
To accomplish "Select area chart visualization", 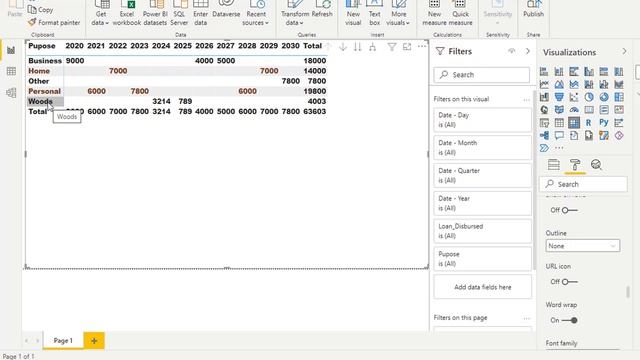I will pyautogui.click(x=559, y=84).
